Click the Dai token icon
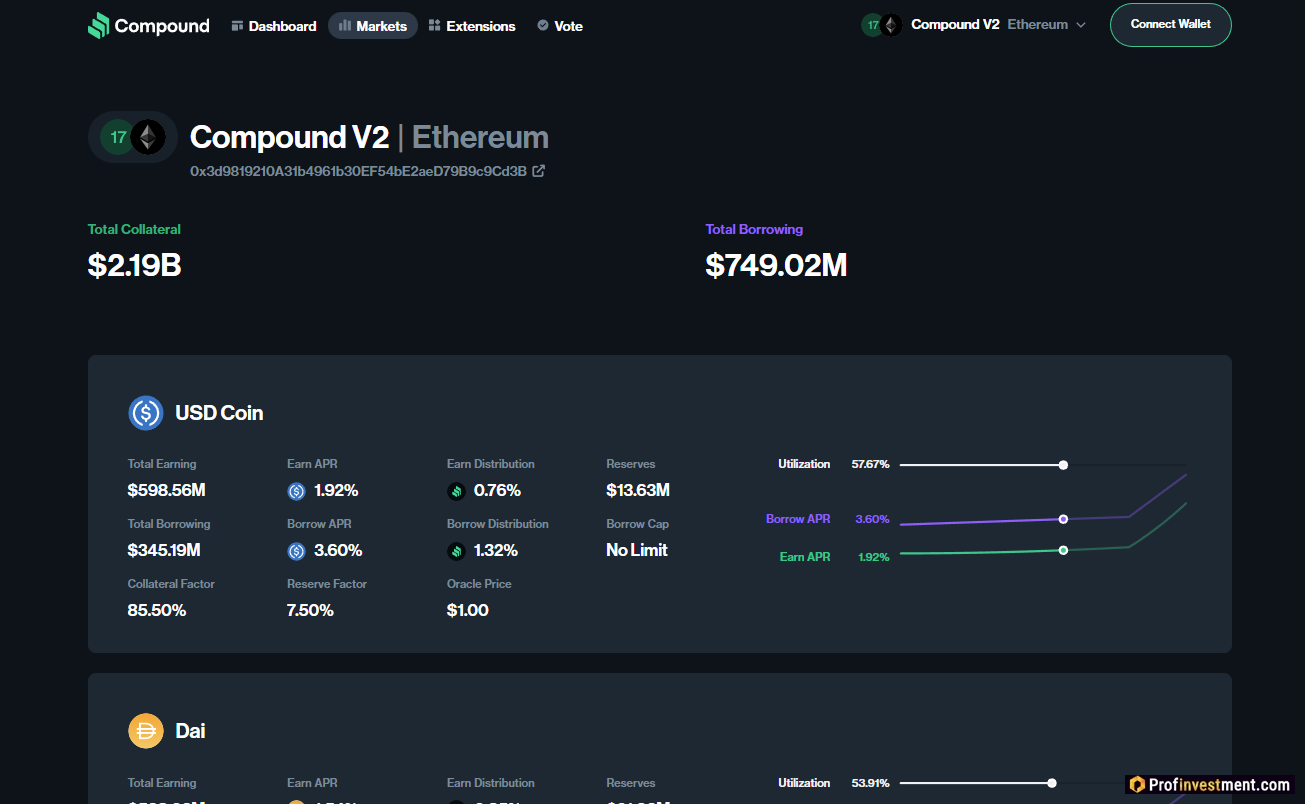The width and height of the screenshot is (1305, 804). click(146, 731)
